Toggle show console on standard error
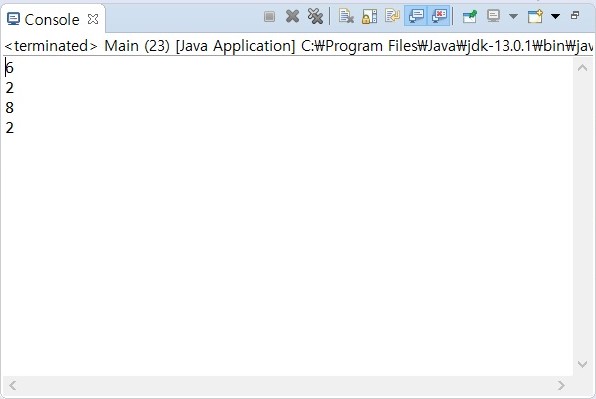596x399 pixels. click(x=439, y=16)
